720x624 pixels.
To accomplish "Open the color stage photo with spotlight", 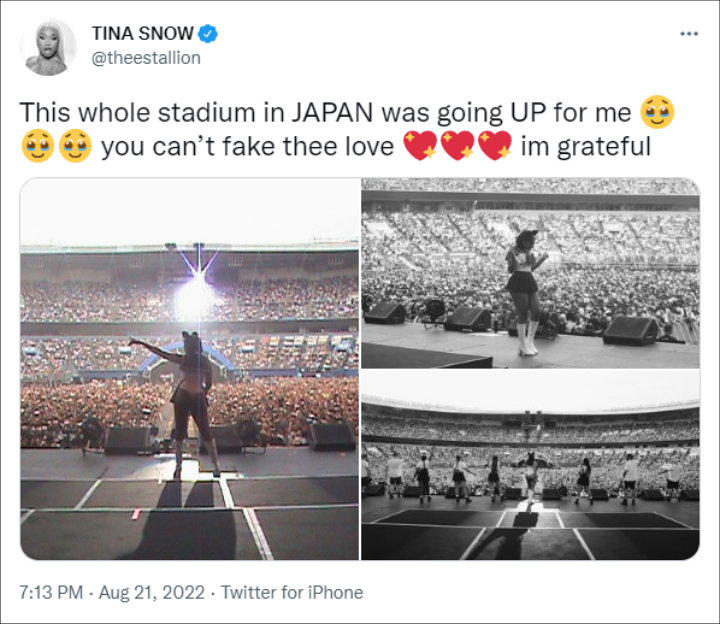I will click(190, 369).
